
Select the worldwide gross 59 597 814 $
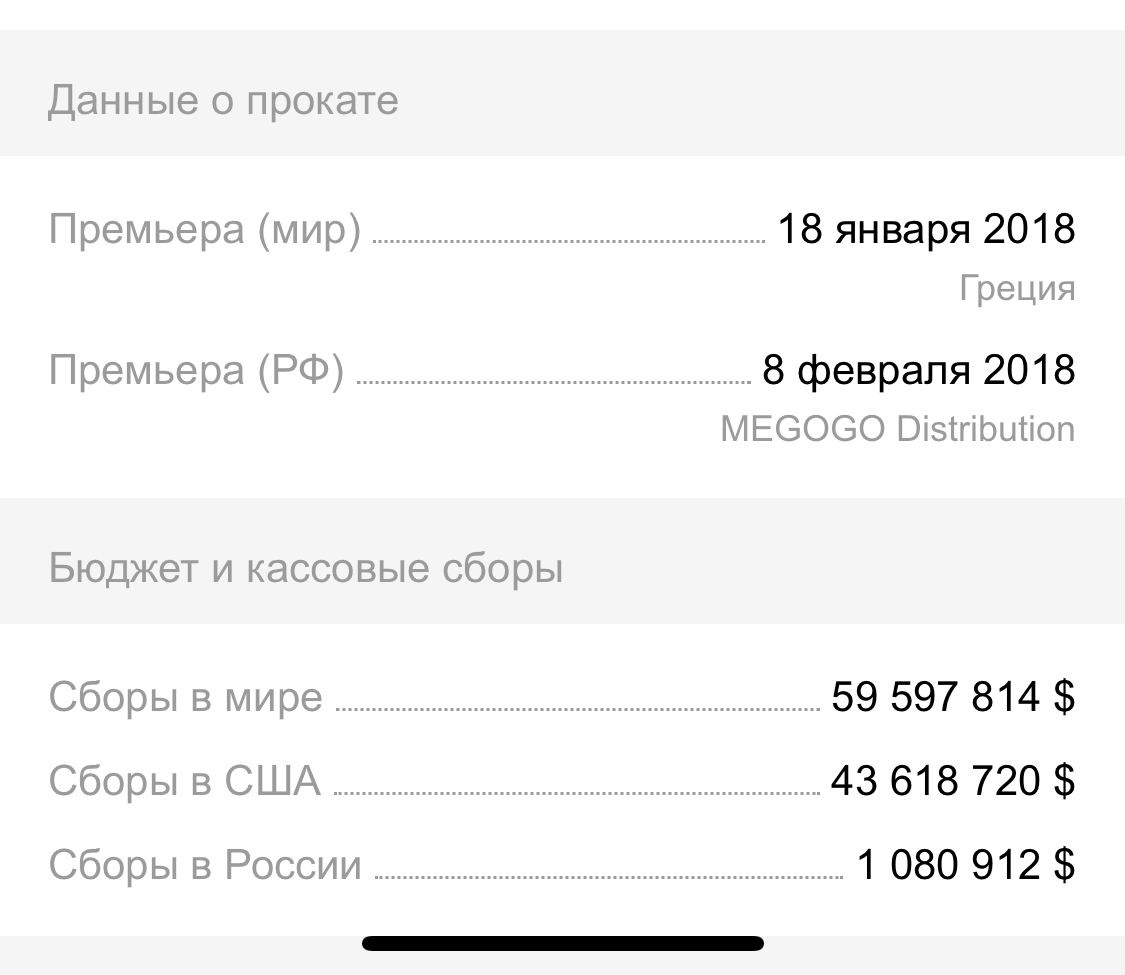pos(952,697)
